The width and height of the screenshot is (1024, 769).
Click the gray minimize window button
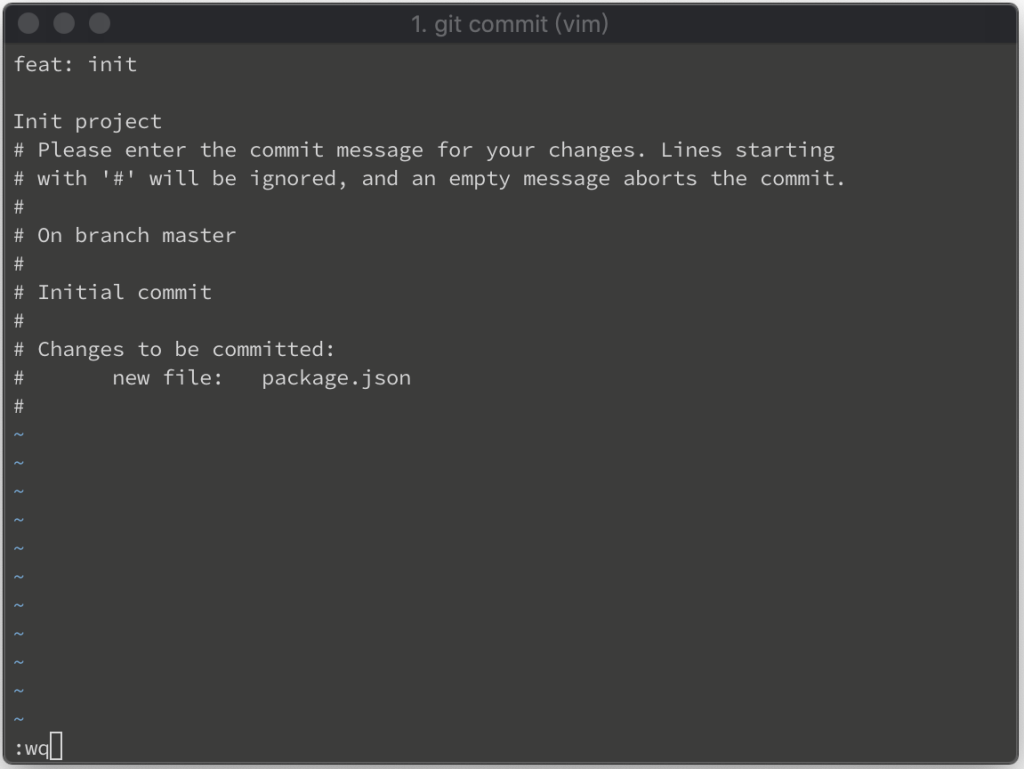64,24
